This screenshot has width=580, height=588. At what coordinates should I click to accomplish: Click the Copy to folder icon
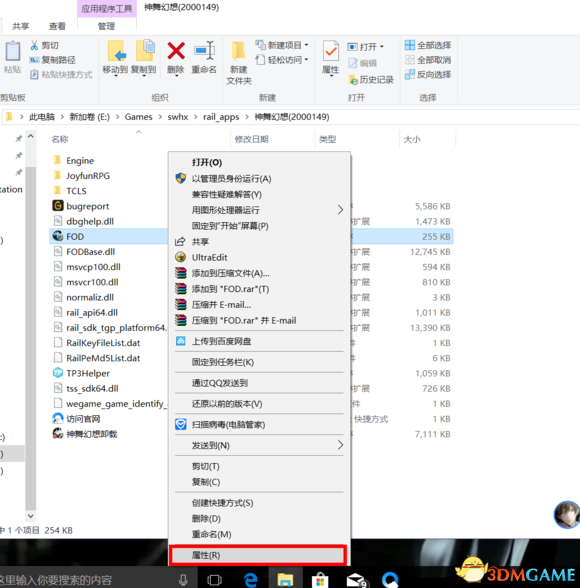[x=145, y=50]
